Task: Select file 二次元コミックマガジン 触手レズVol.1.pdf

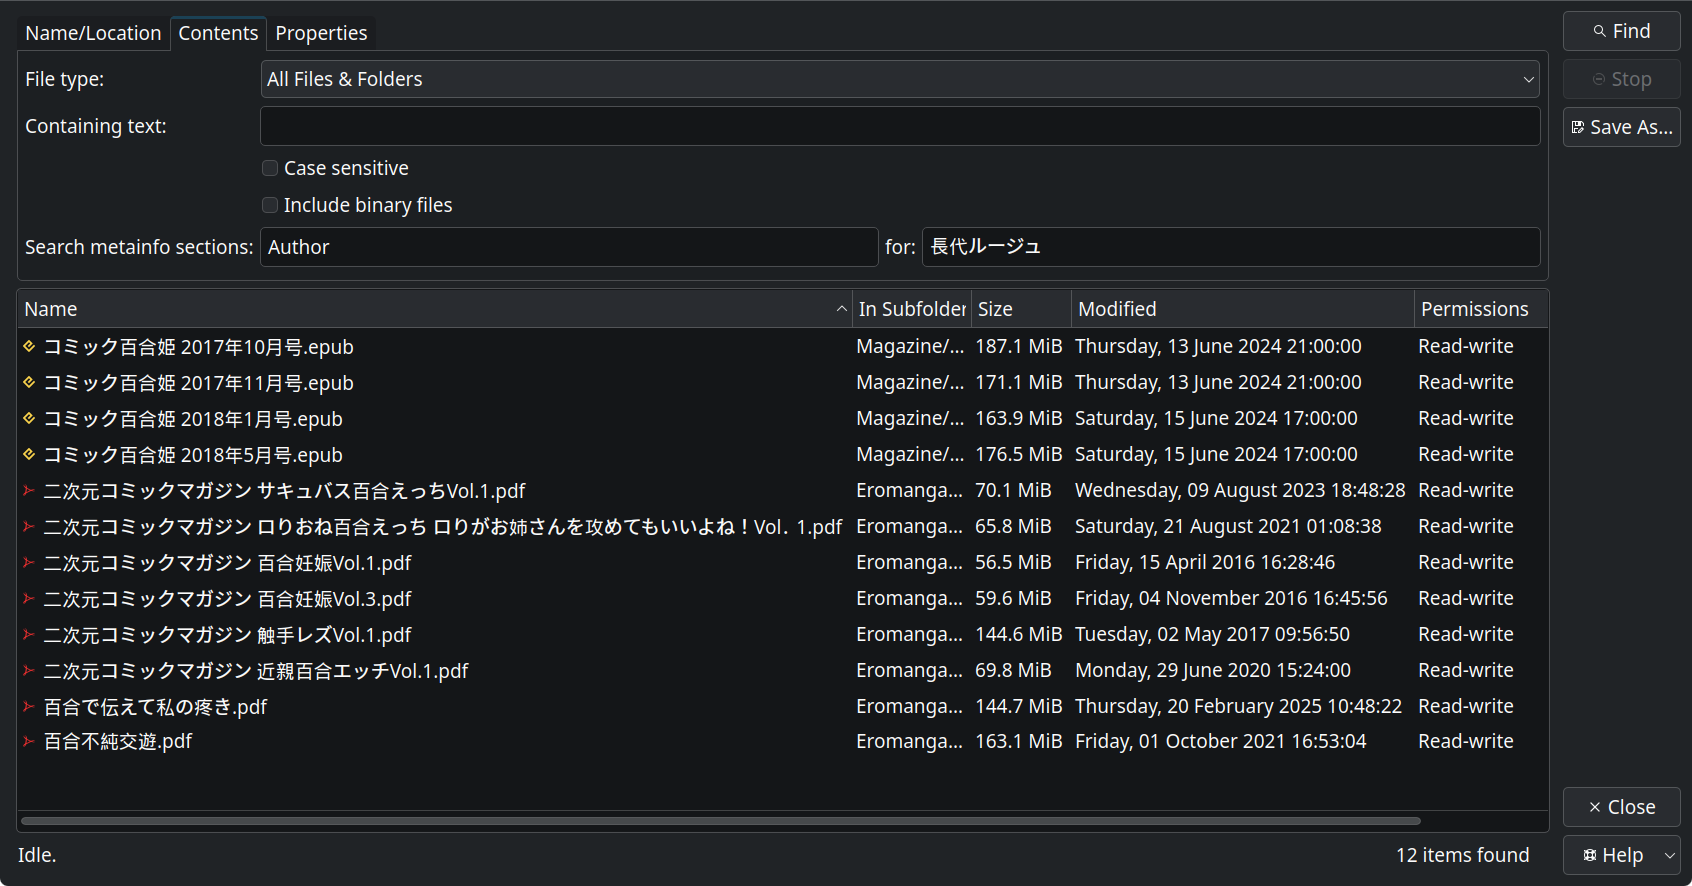Action: [227, 635]
